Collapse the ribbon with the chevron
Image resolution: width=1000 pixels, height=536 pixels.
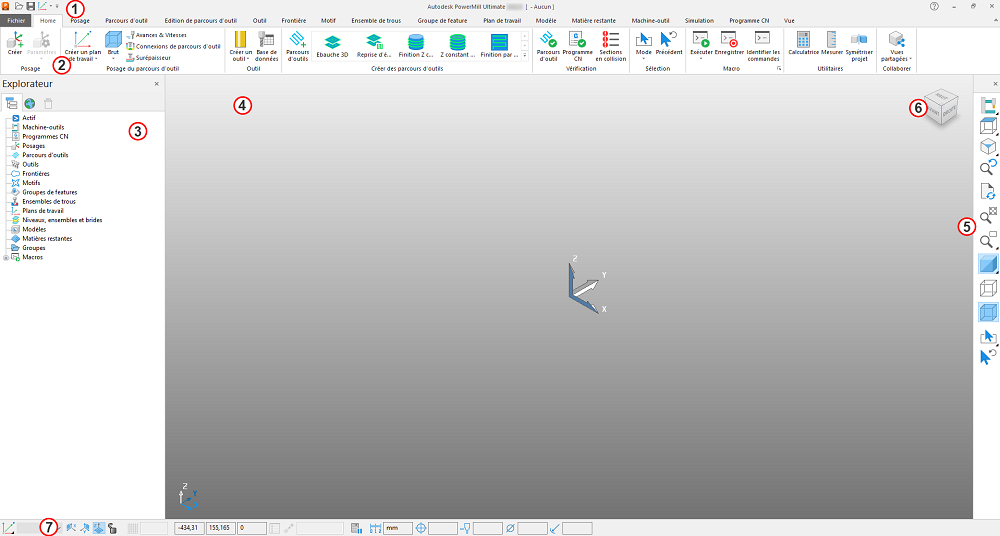pos(996,20)
